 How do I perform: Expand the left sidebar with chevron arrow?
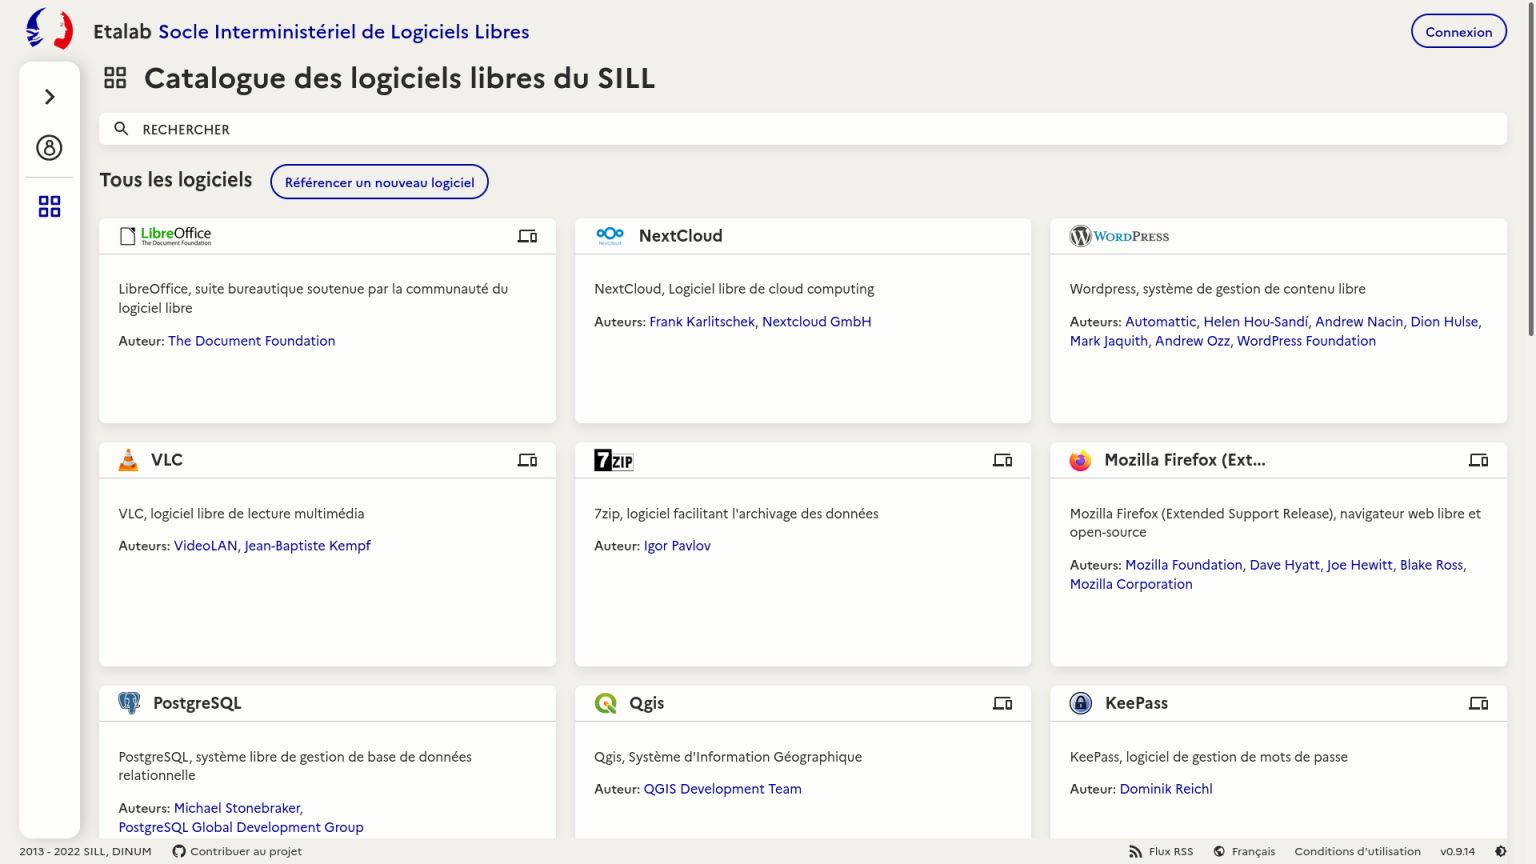click(49, 97)
